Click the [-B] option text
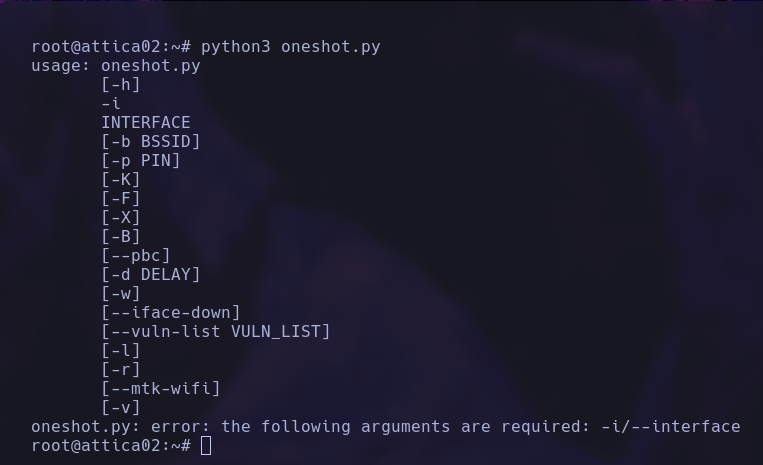The height and width of the screenshot is (465, 763). pos(121,237)
